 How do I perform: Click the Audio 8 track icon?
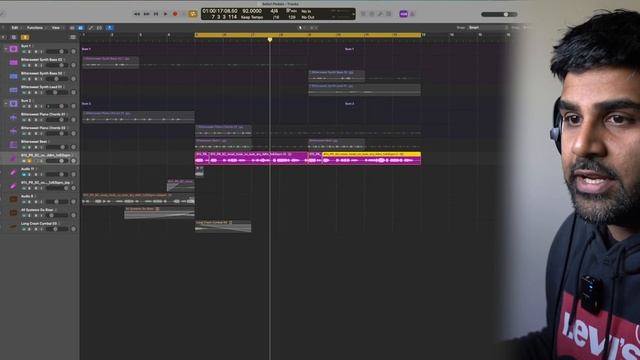point(13,199)
